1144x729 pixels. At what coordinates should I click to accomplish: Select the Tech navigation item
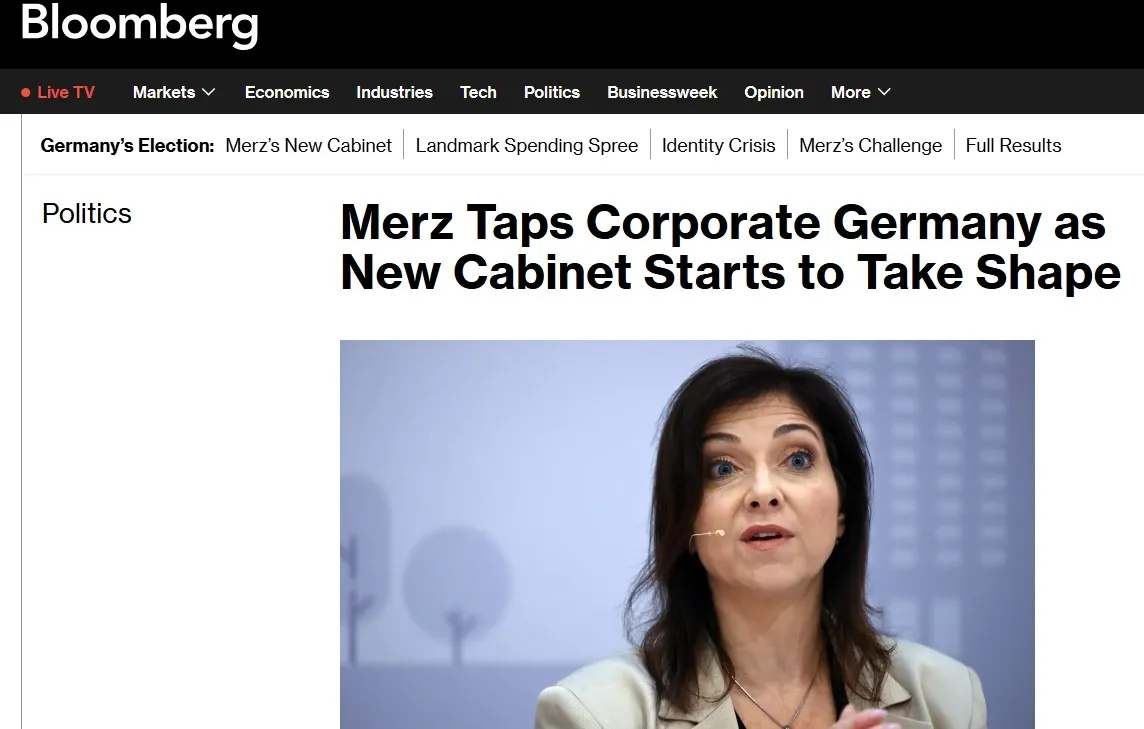[x=478, y=92]
